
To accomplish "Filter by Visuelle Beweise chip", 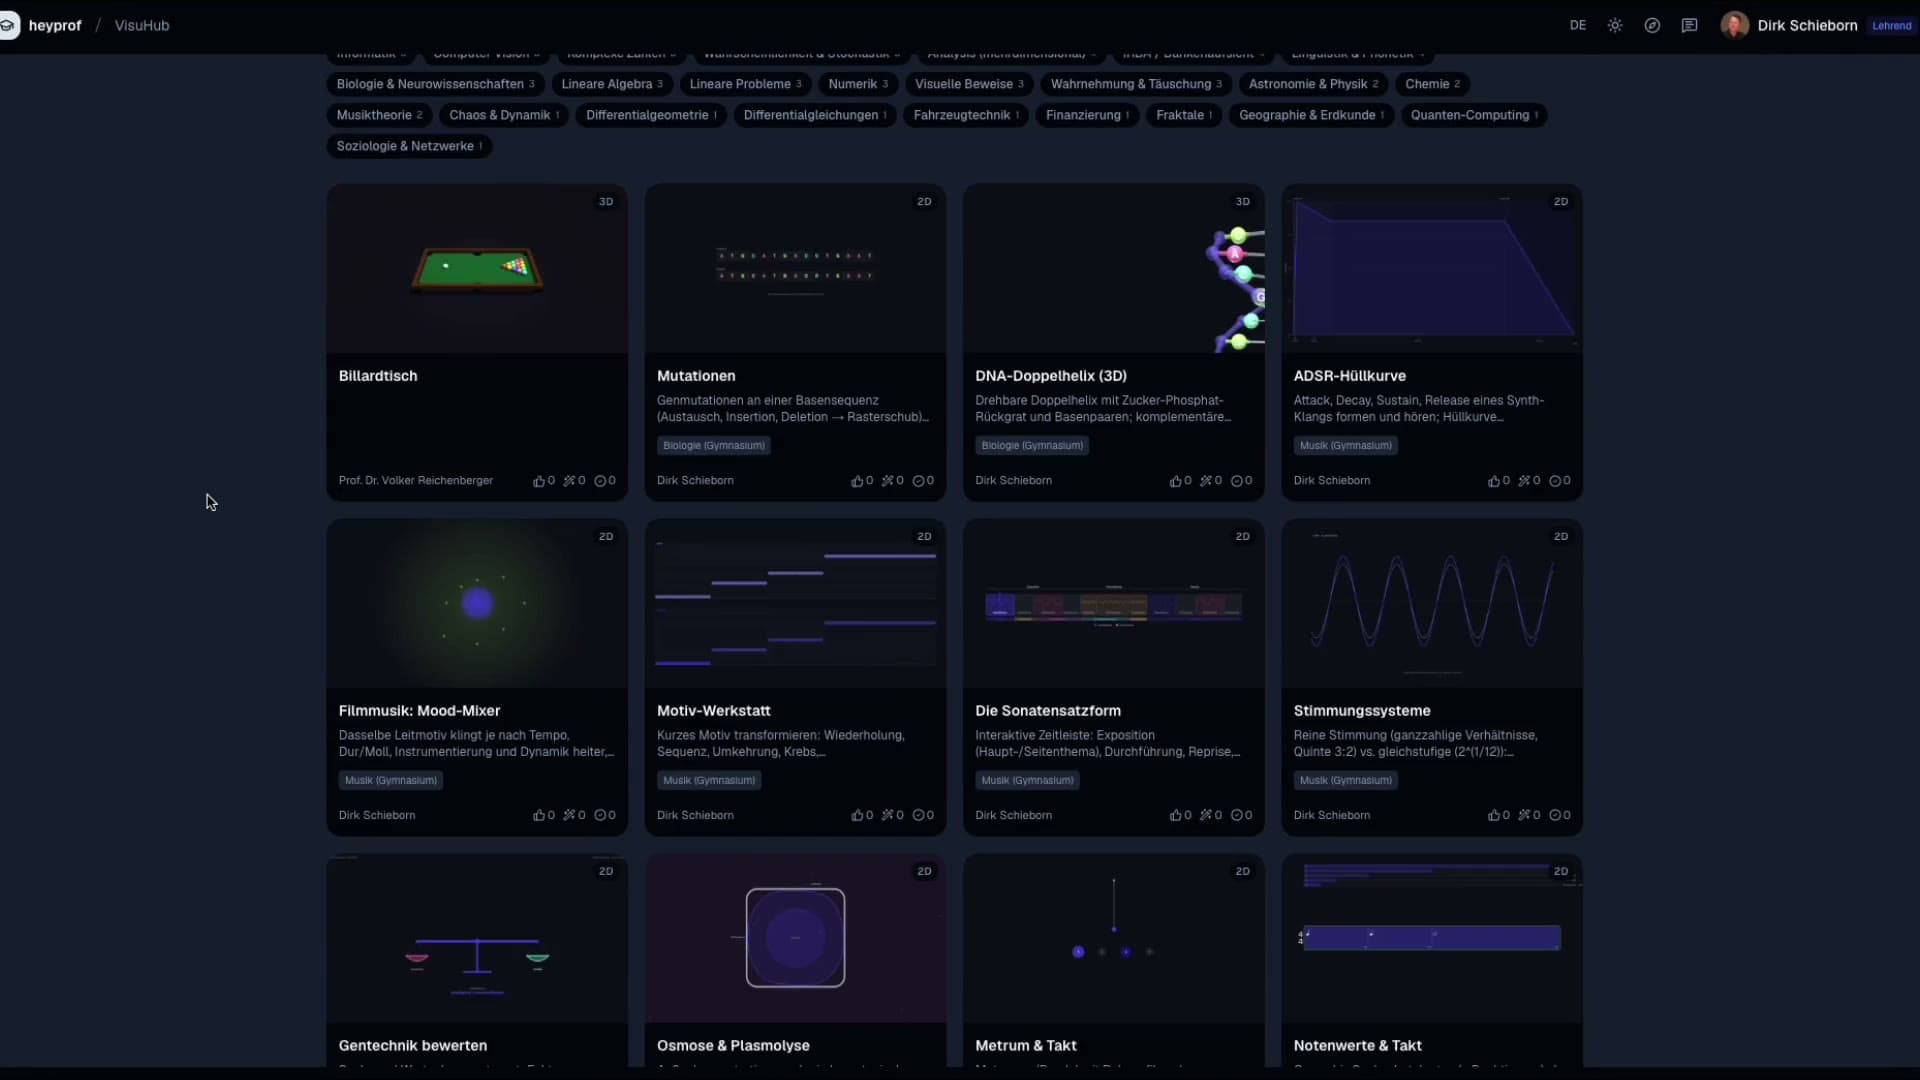I will 969,84.
